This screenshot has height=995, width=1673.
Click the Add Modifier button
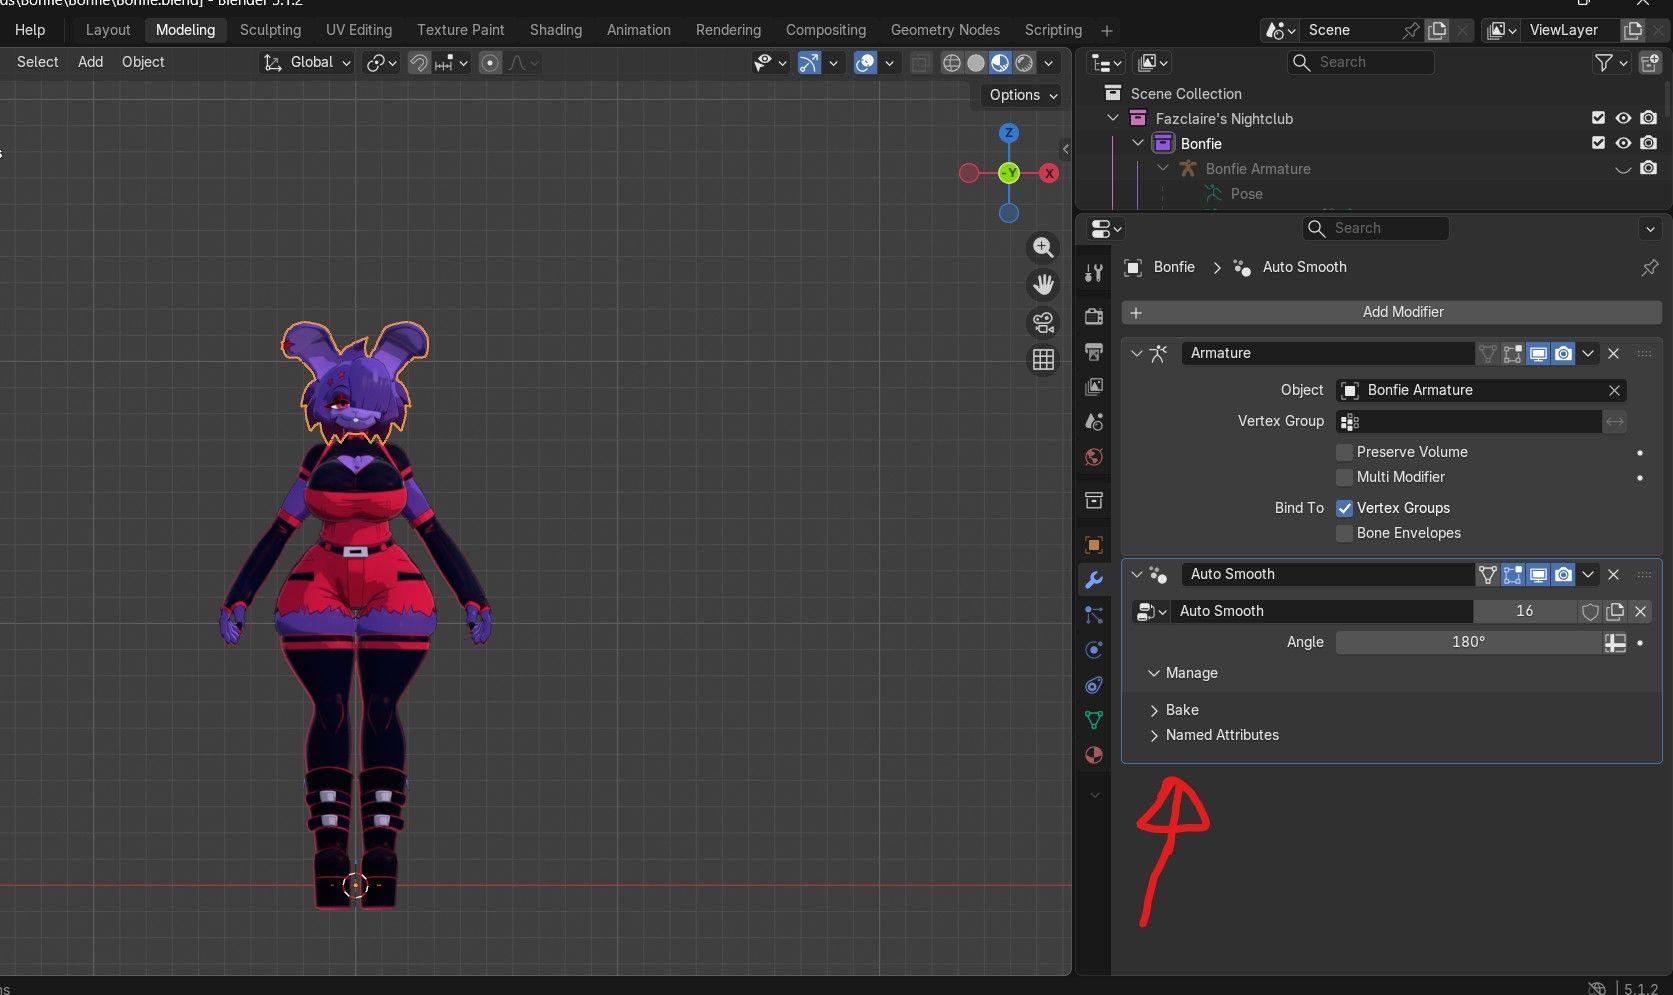1391,312
